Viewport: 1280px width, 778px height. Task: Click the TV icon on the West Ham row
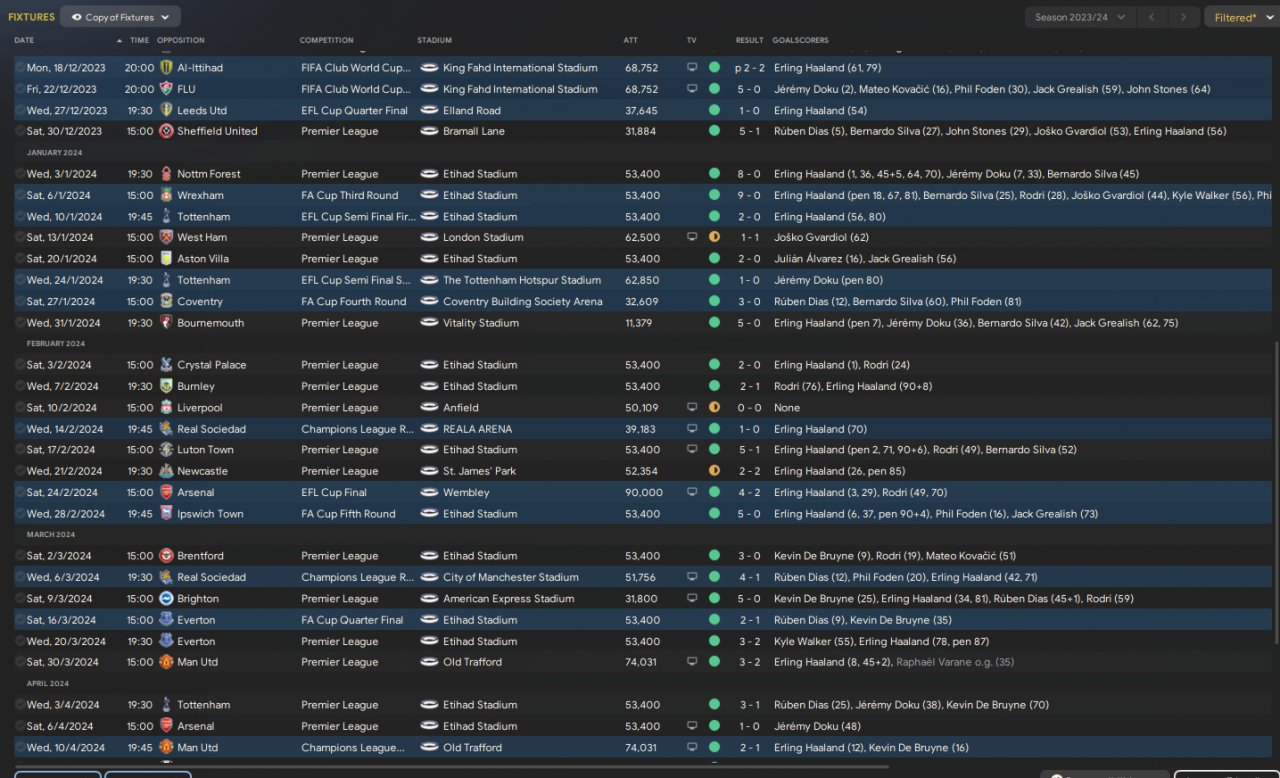pos(692,238)
